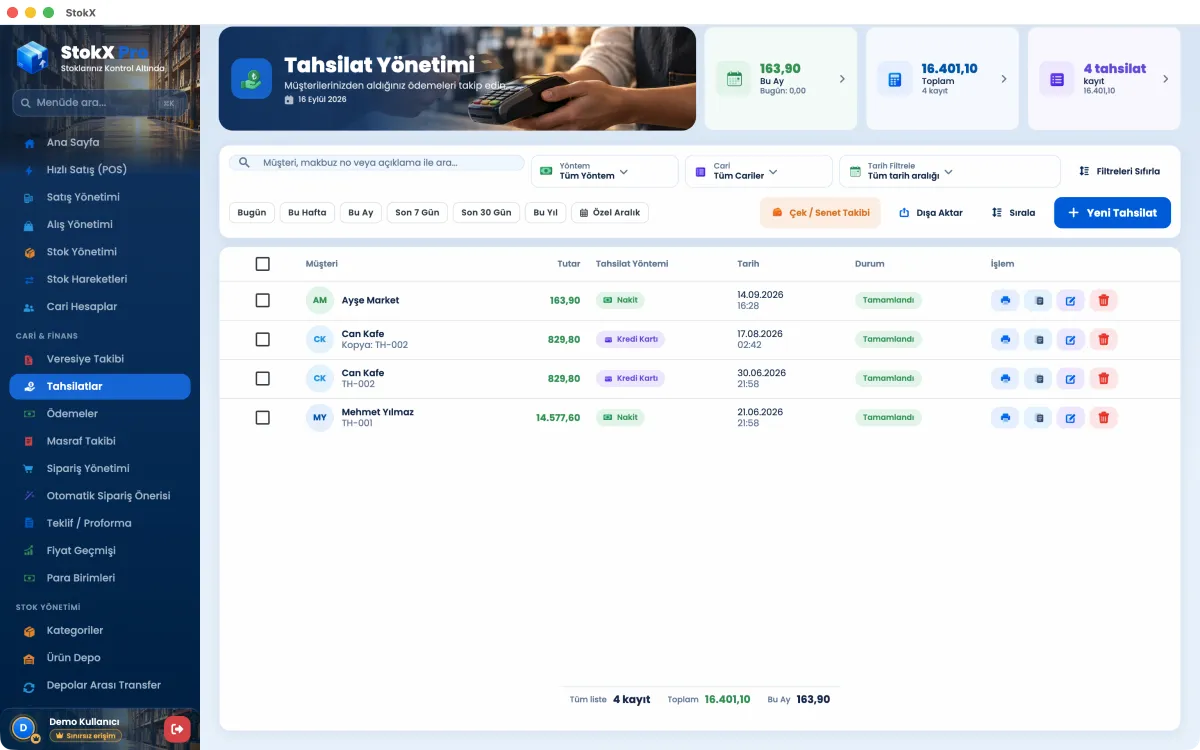
Task: Check the Can Kafe TH-002 row checkbox
Action: [x=263, y=378]
